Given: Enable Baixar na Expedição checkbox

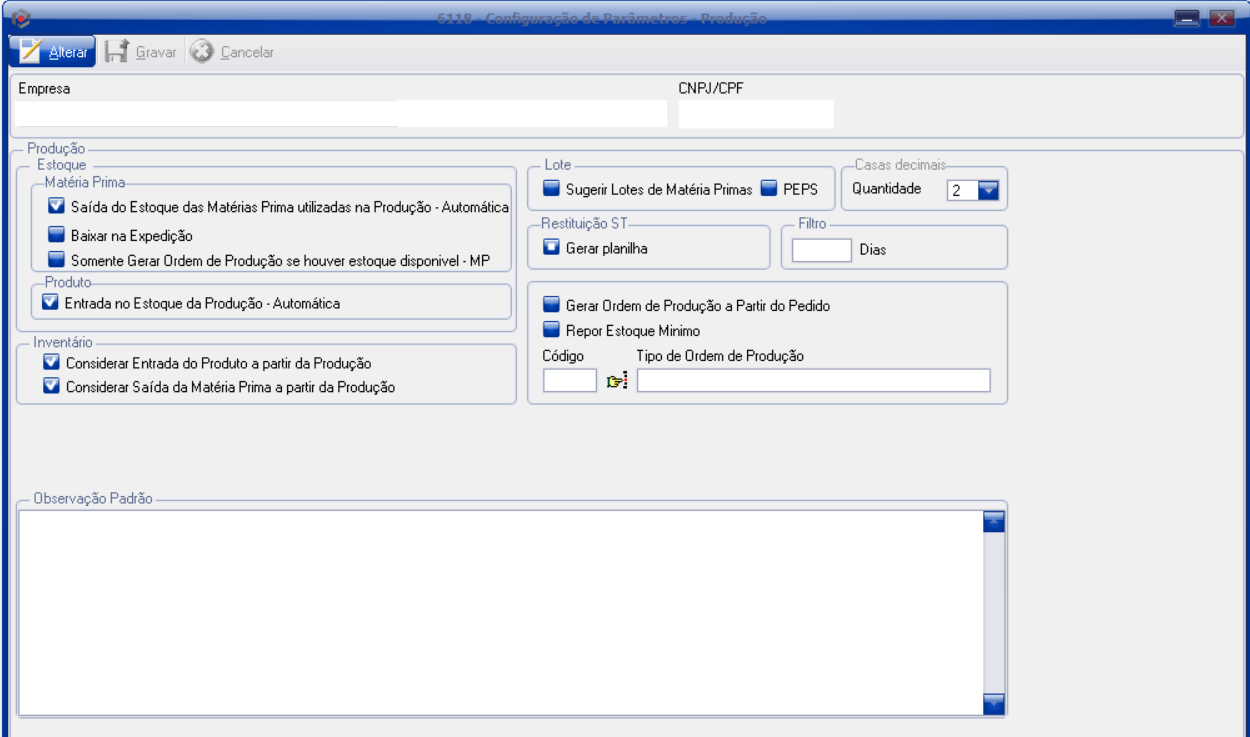Looking at the screenshot, I should pos(56,236).
